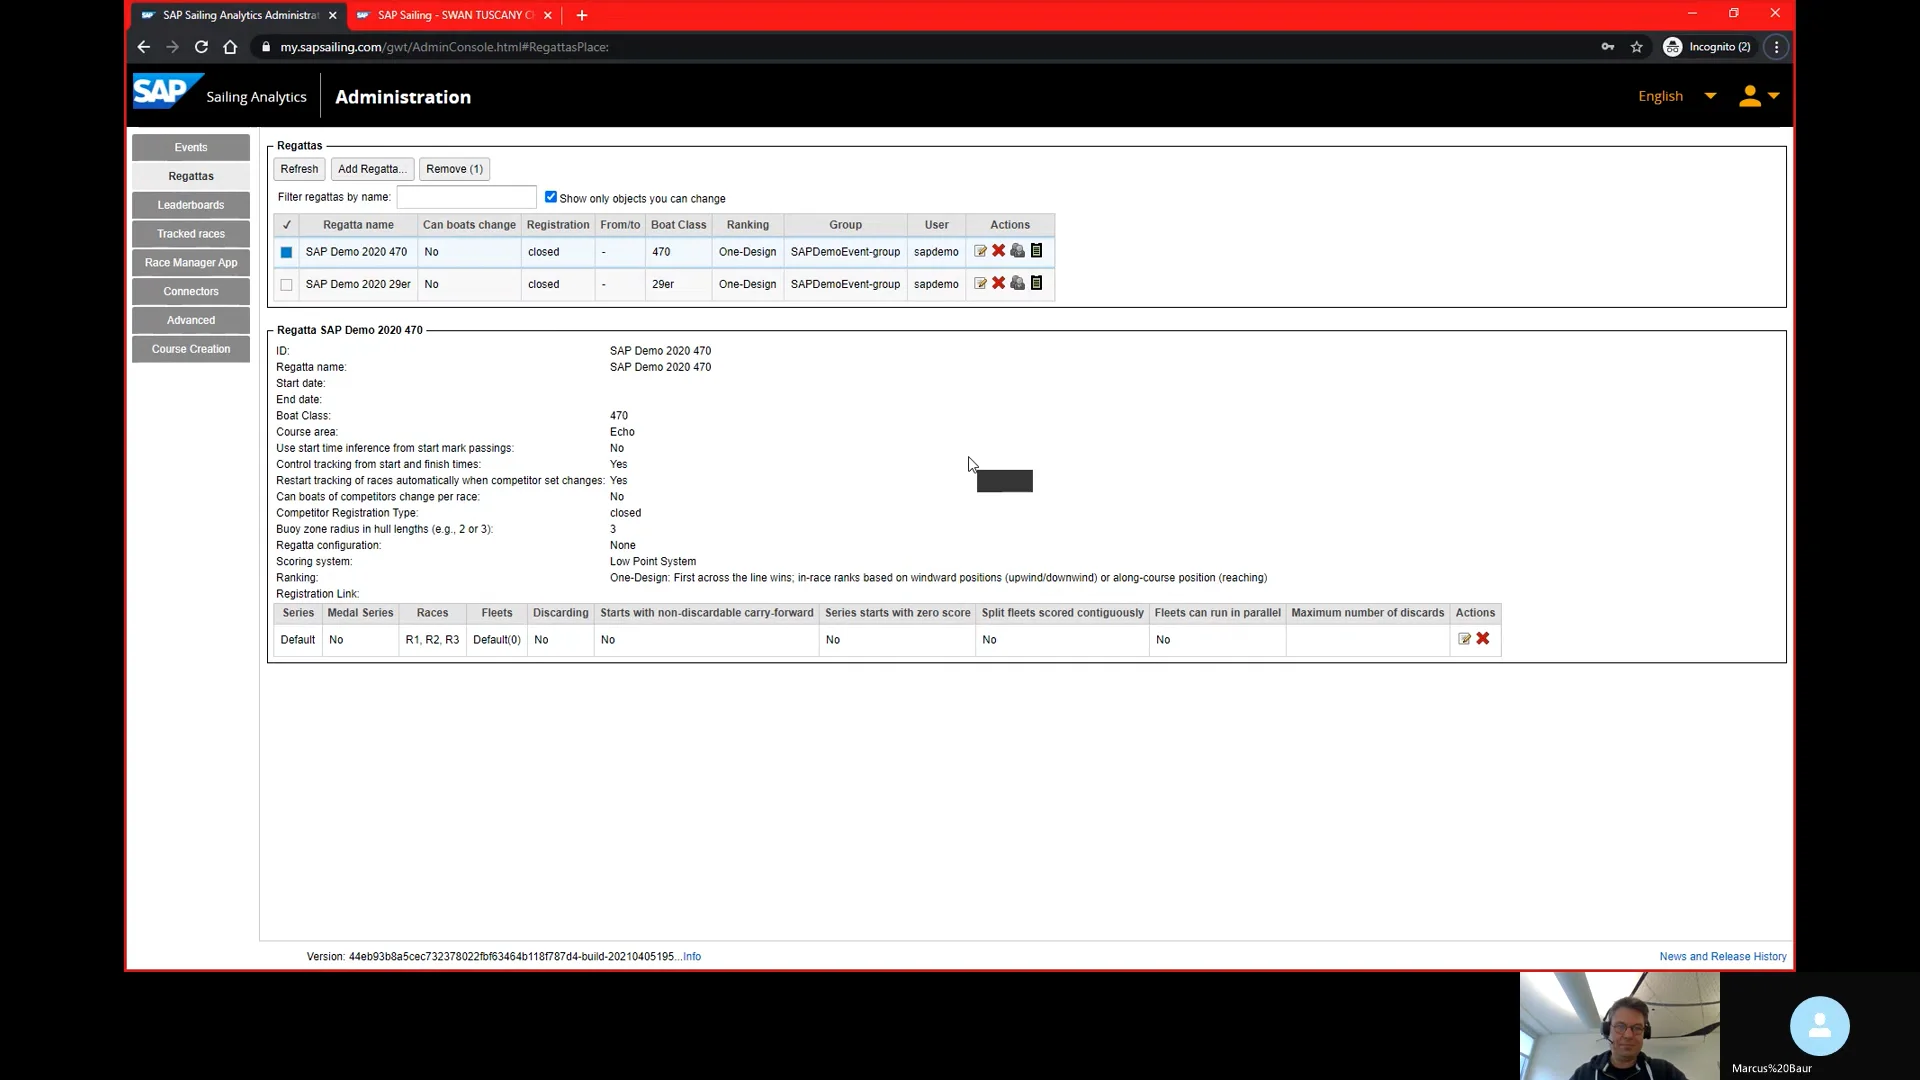The width and height of the screenshot is (1920, 1080).
Task: Select the SAP Demo 2020 29er row checkbox
Action: point(286,285)
